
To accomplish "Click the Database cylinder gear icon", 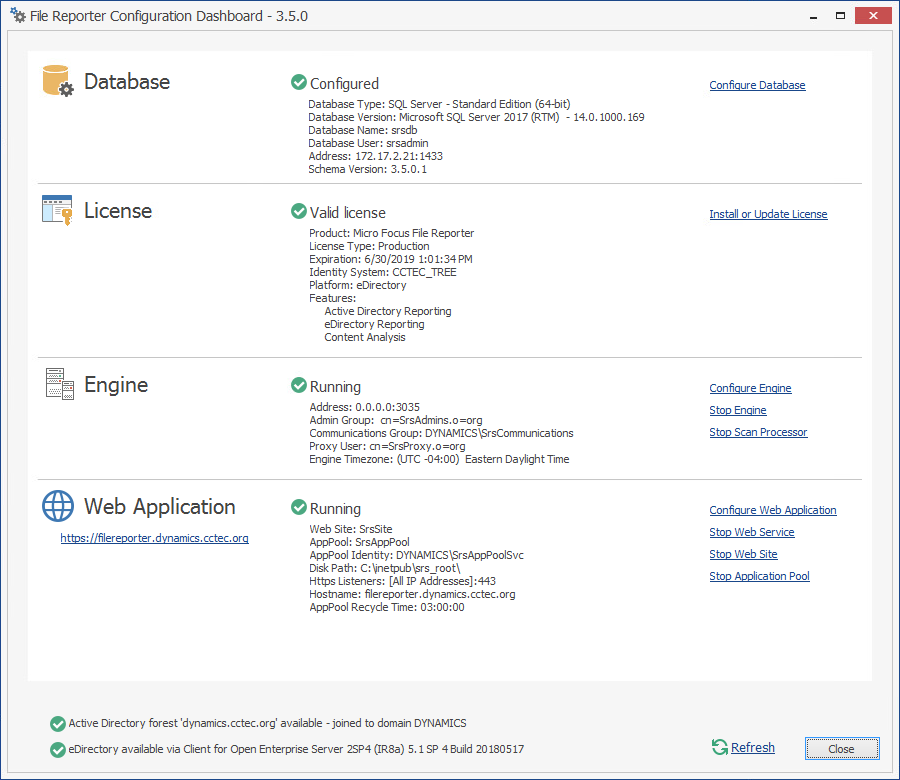I will coord(58,81).
